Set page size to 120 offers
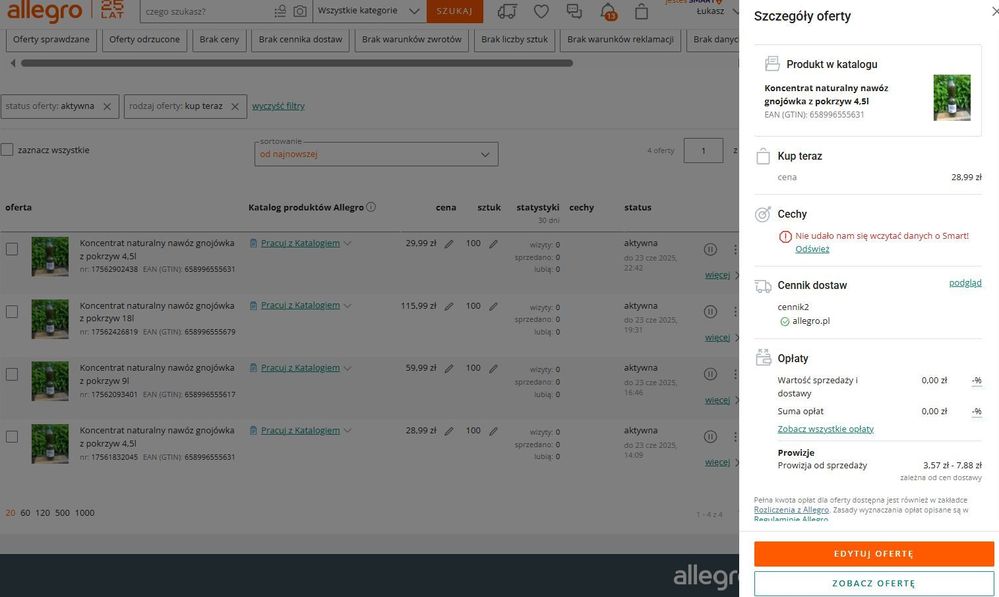The width and height of the screenshot is (999, 597). (x=43, y=513)
